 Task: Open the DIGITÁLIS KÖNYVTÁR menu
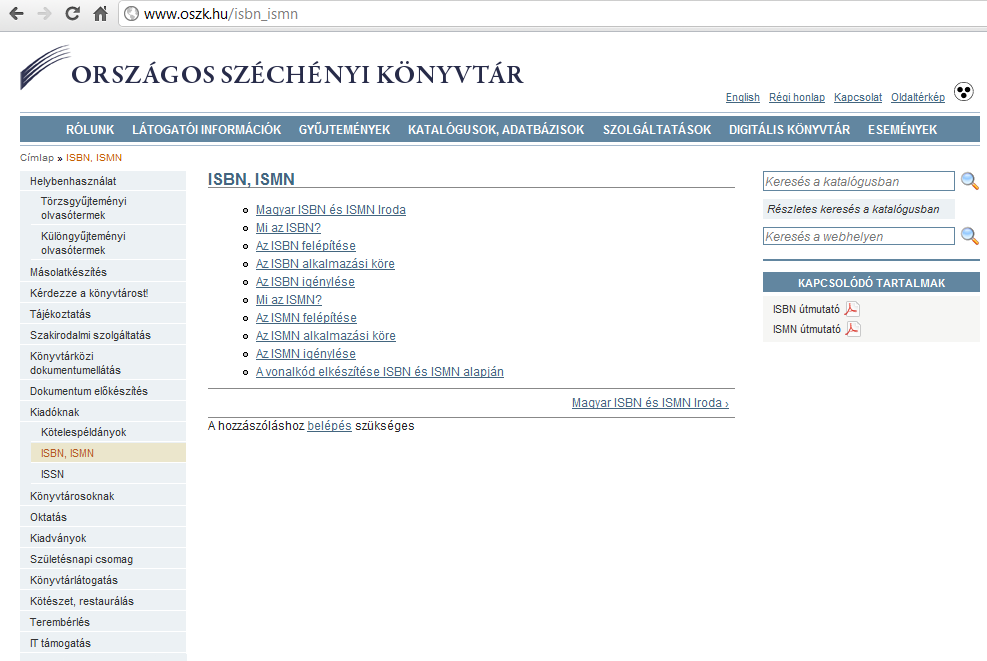pos(789,130)
